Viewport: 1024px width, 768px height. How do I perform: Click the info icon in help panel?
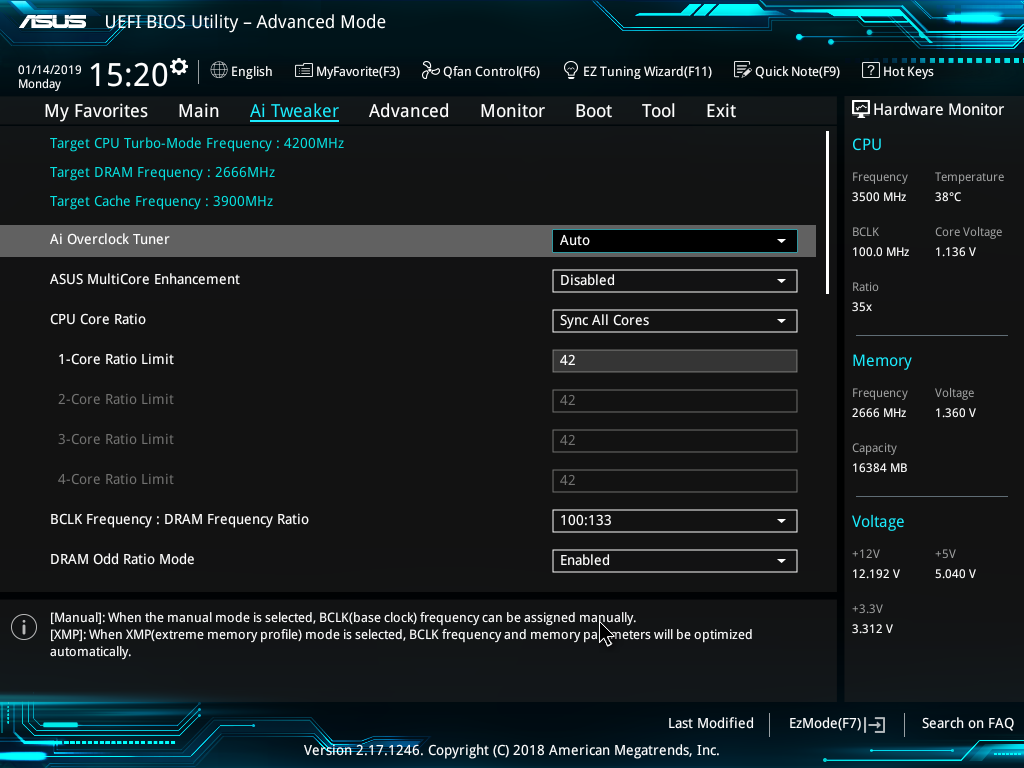pos(24,627)
